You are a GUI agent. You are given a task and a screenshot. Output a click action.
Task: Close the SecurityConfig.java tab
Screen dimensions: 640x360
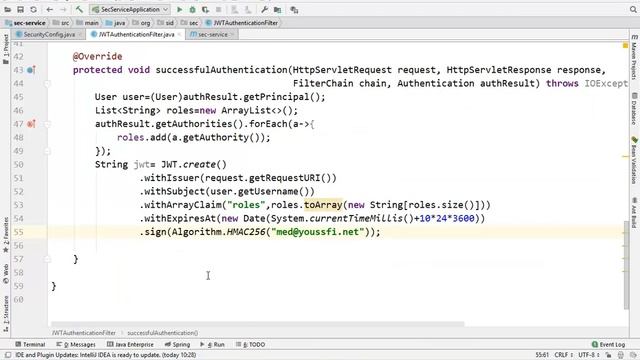pos(80,35)
